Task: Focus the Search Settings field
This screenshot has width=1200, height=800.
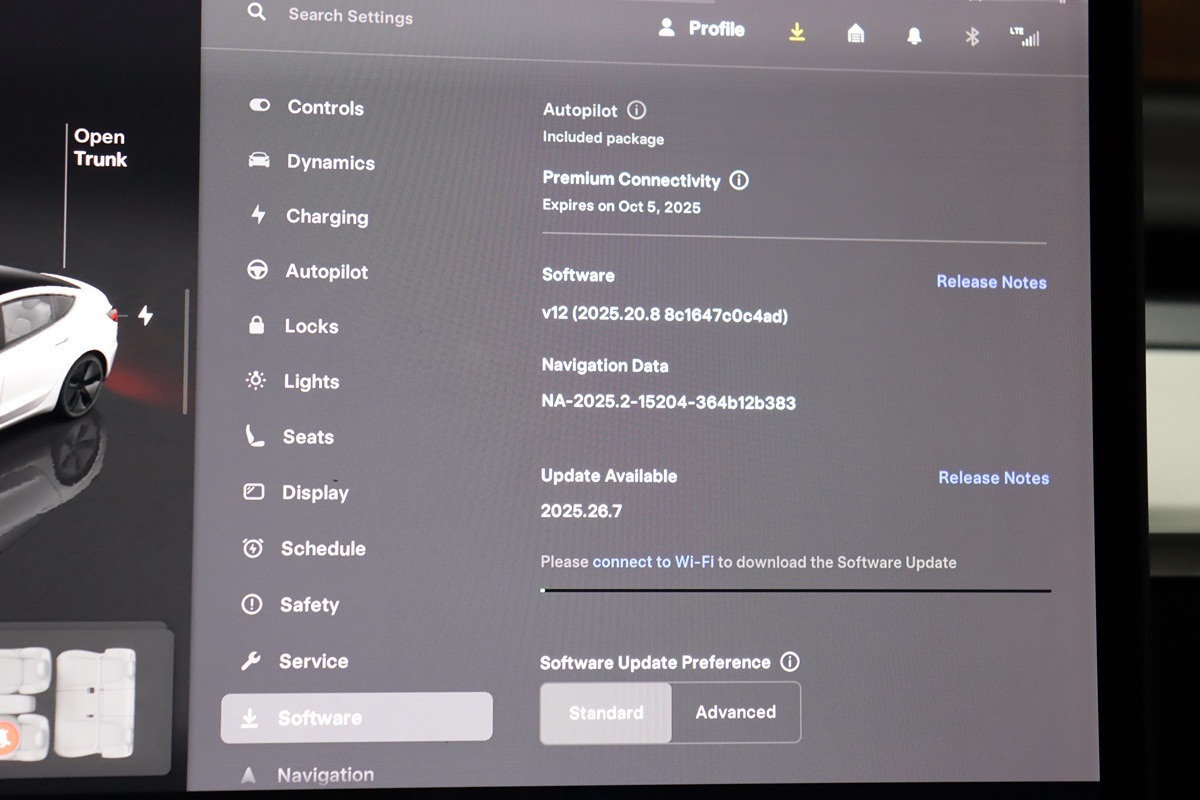Action: click(350, 16)
